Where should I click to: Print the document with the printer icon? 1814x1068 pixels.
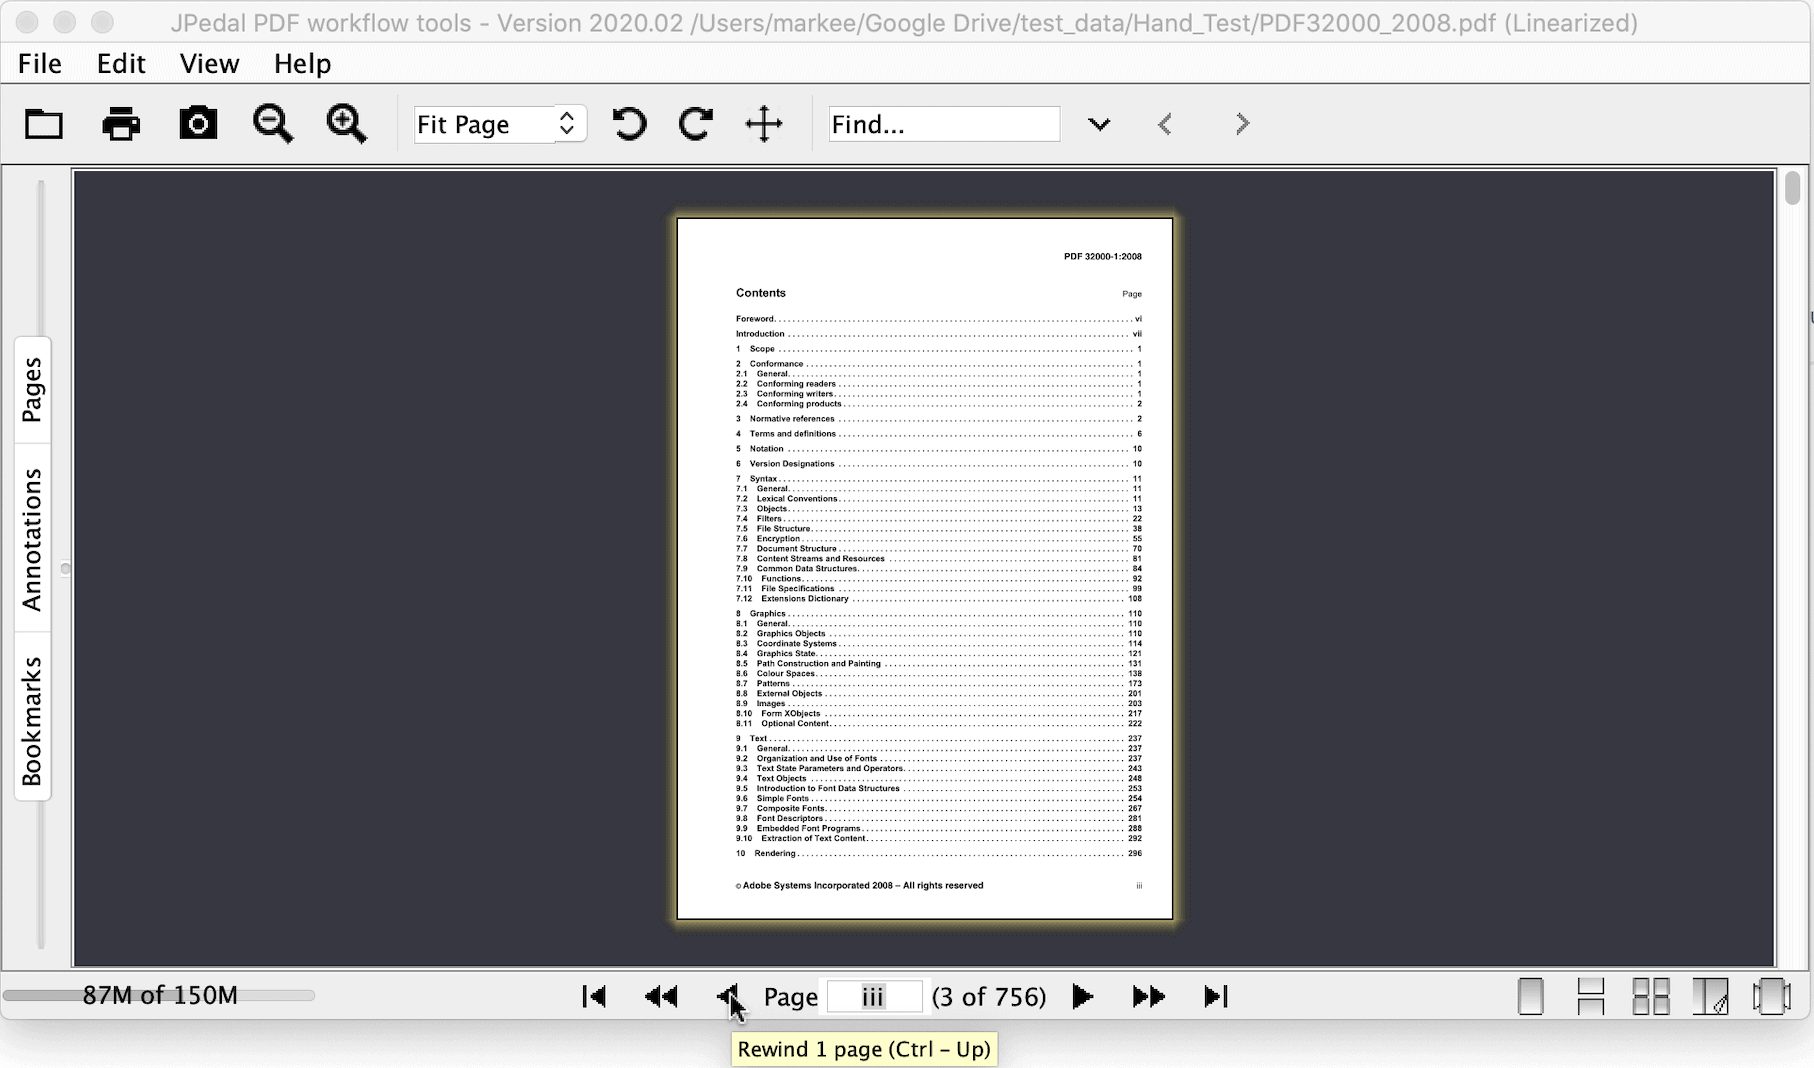click(121, 124)
